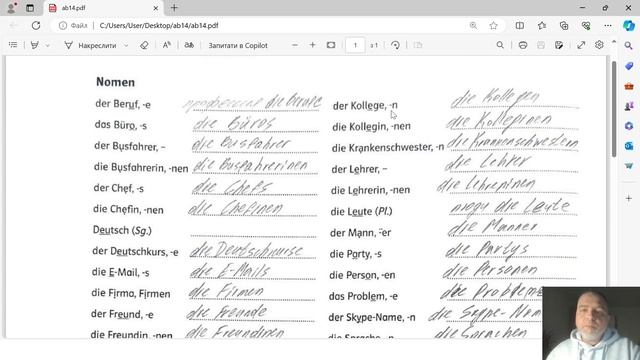Click the Nomen heading
Screen dimensions: 640x360
115,82
